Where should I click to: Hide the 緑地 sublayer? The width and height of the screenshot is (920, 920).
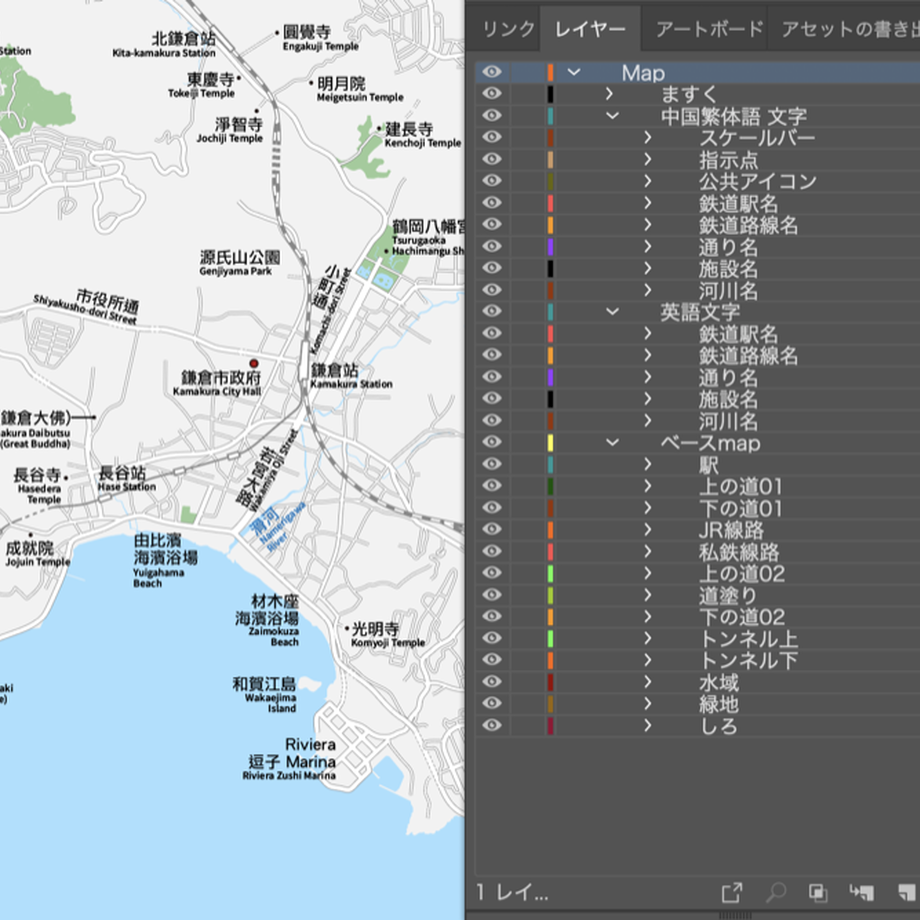coord(492,703)
